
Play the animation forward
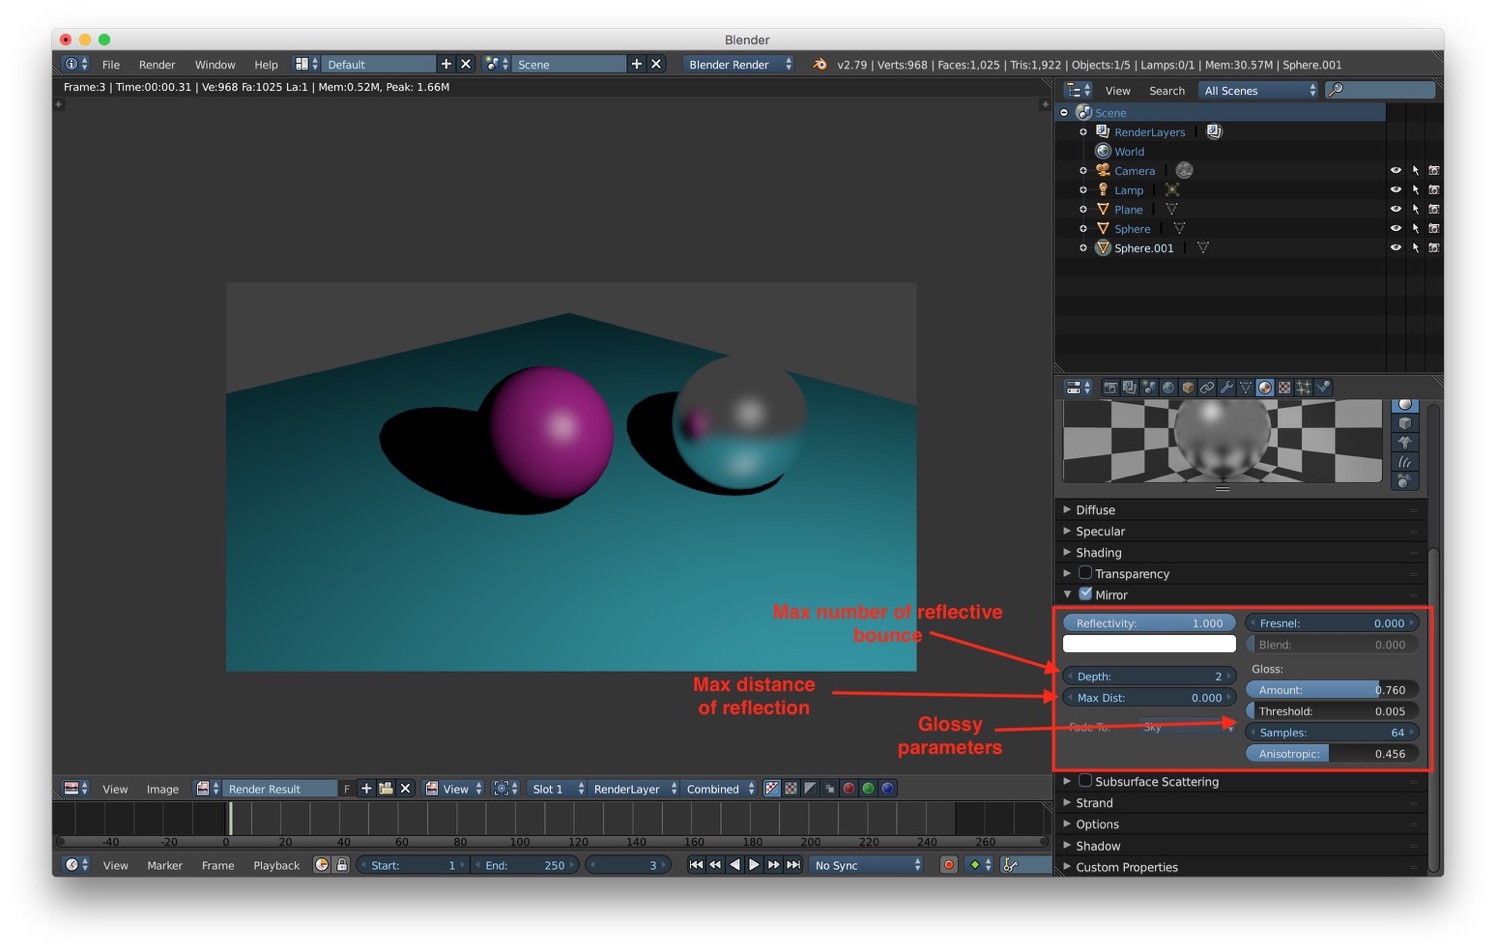click(x=754, y=864)
